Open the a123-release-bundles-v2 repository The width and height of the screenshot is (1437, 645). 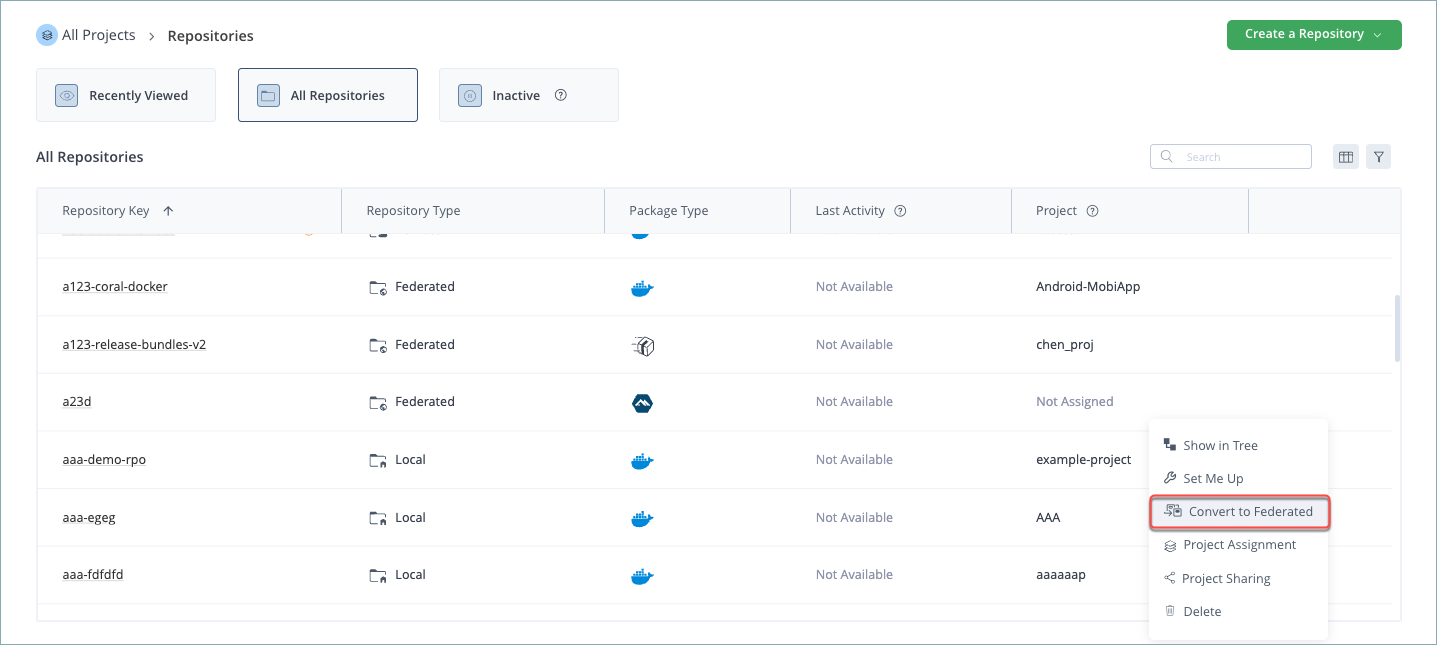(x=134, y=345)
